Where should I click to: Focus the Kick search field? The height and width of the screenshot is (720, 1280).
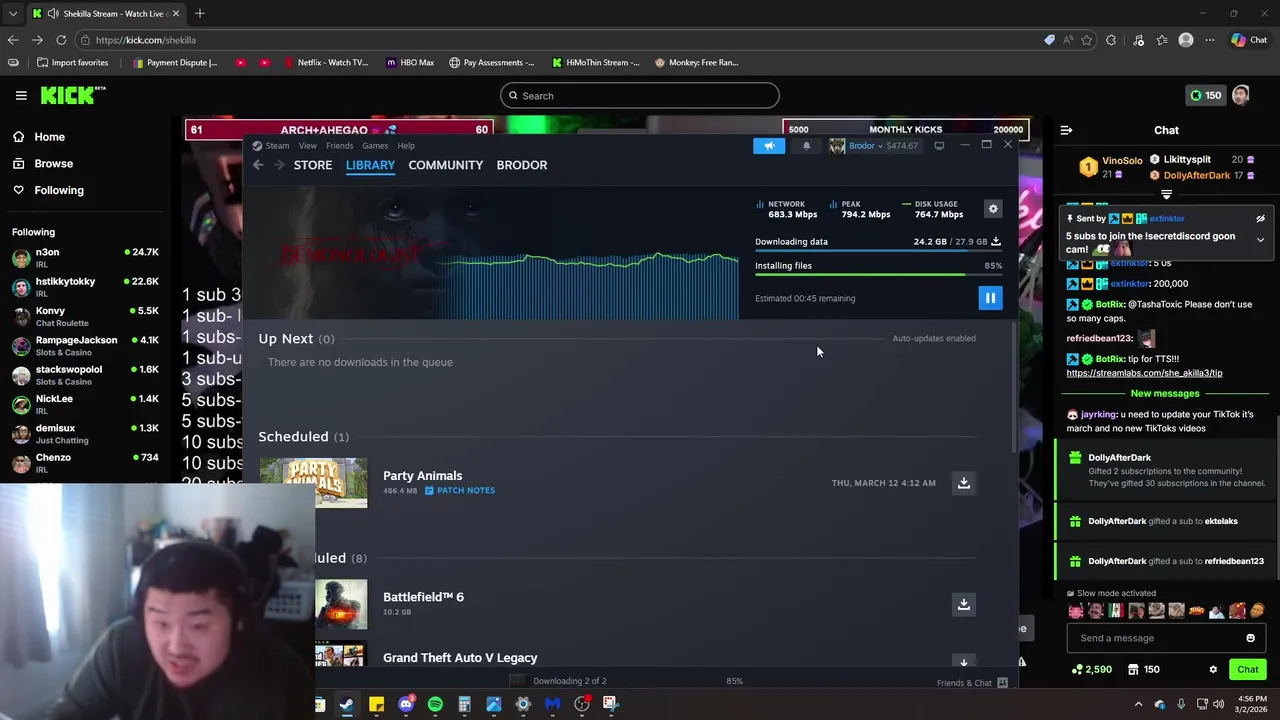640,96
